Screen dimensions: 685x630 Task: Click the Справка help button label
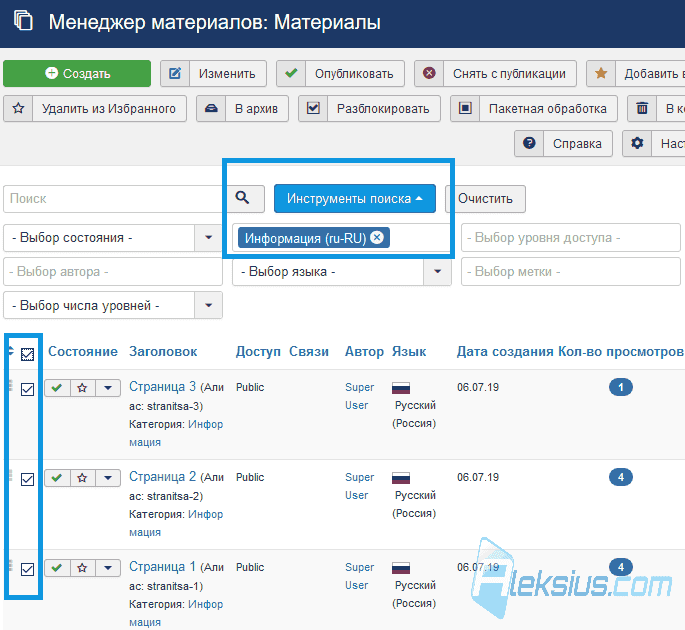[x=577, y=143]
